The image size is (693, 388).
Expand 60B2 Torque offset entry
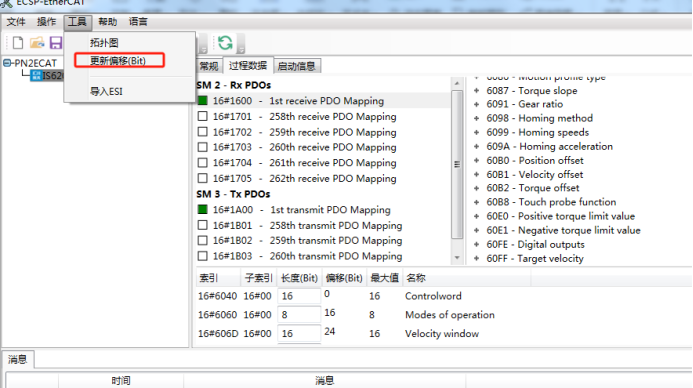click(476, 188)
